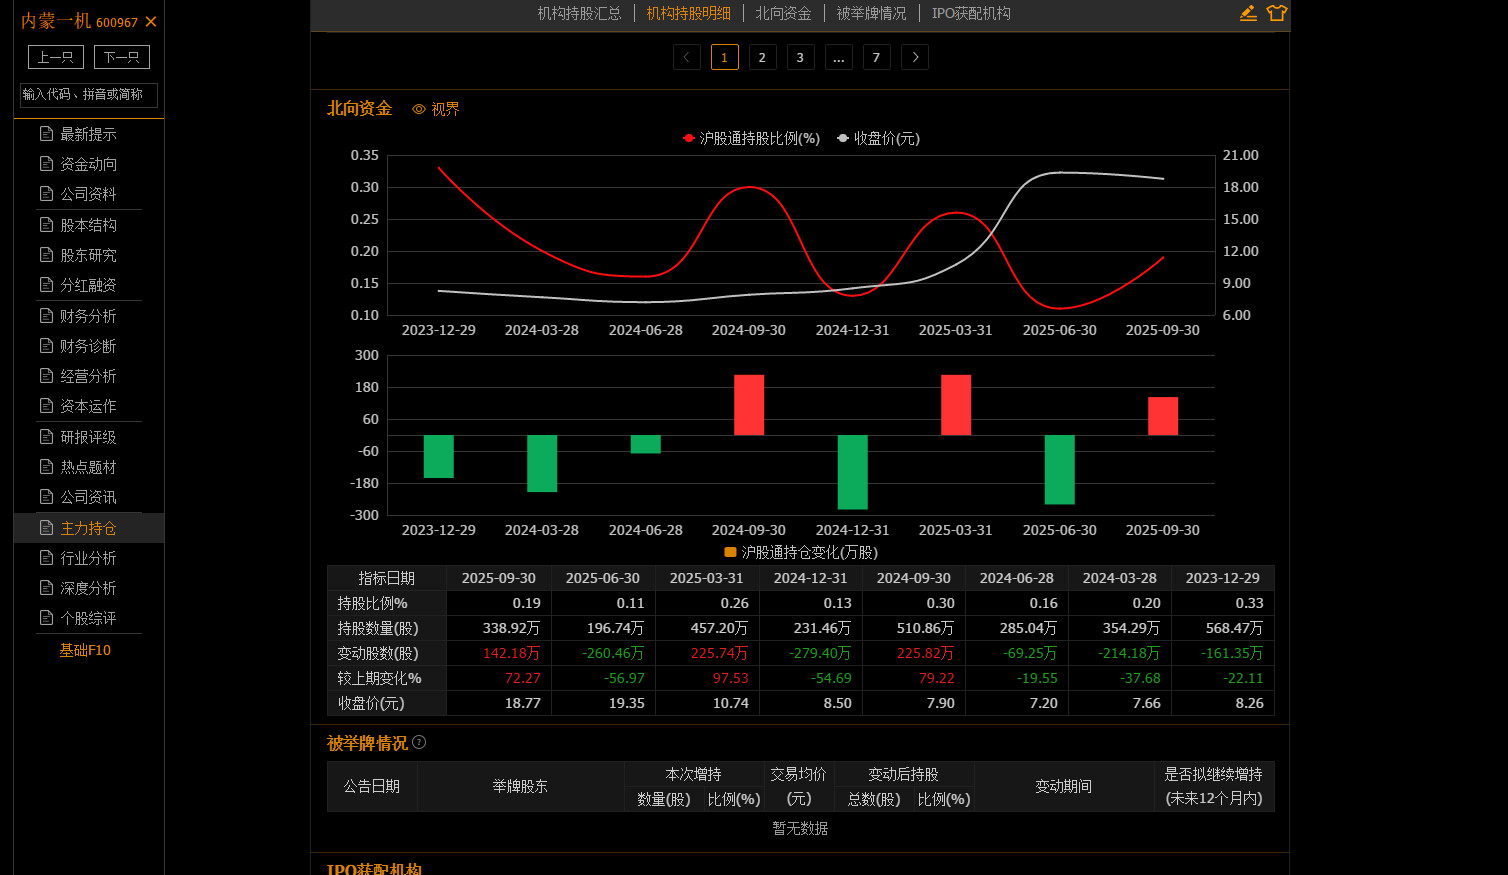Click the 2023-12-29 column header in table
The width and height of the screenshot is (1508, 875).
pyautogui.click(x=1223, y=578)
